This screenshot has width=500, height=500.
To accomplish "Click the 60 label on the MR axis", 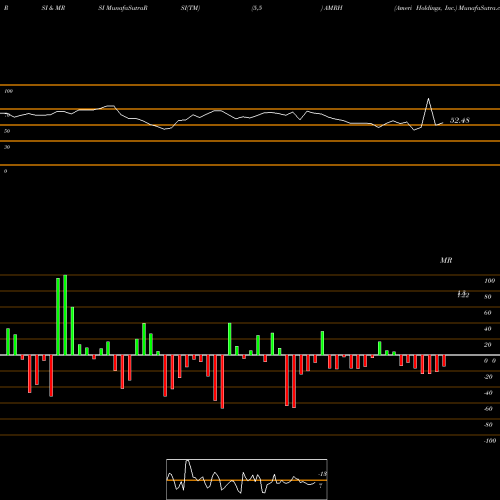I will [488, 313].
